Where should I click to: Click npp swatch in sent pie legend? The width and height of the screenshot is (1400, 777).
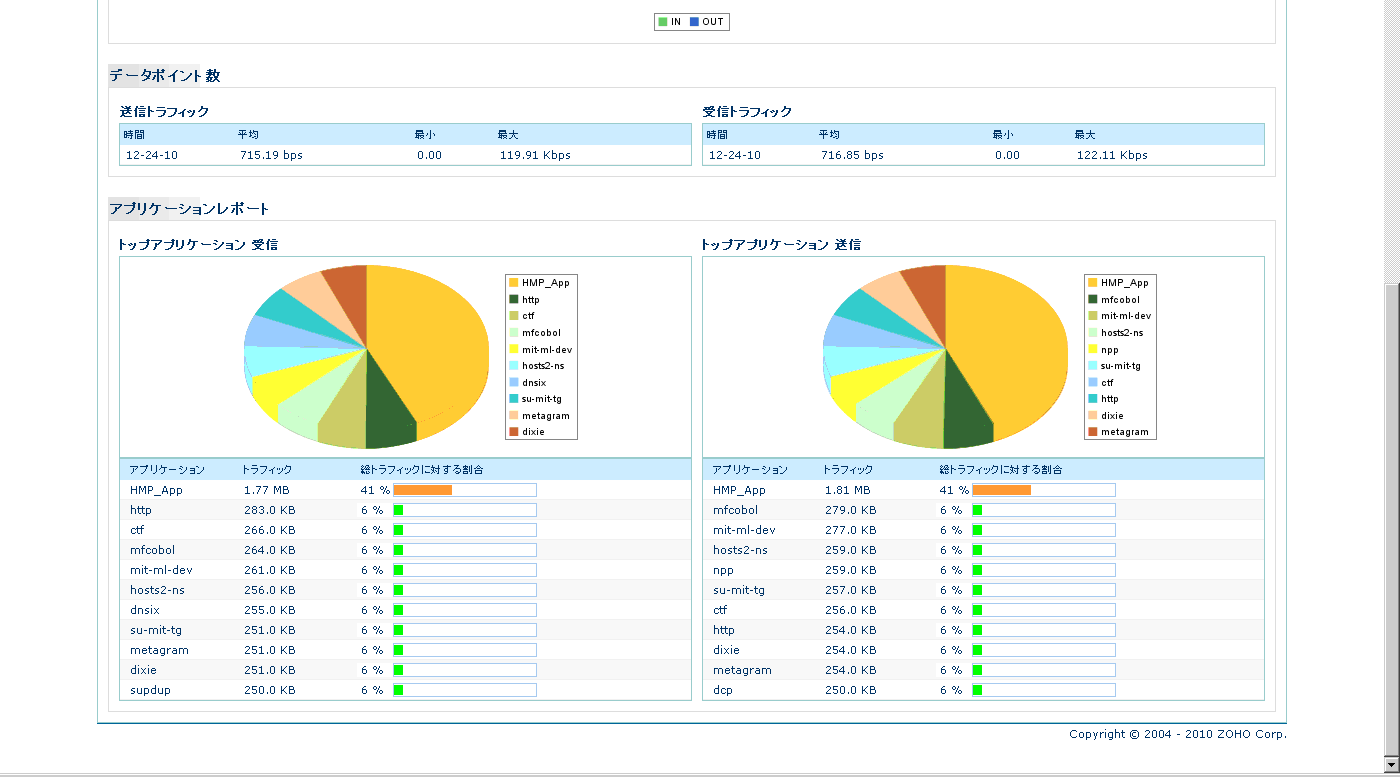pyautogui.click(x=1093, y=349)
